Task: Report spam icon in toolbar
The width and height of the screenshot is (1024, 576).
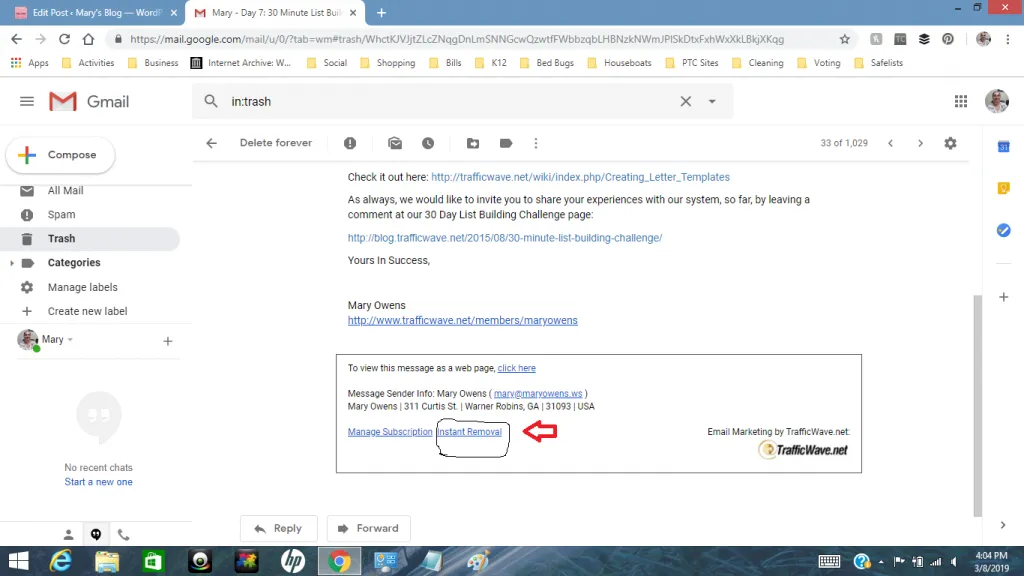Action: (x=350, y=143)
